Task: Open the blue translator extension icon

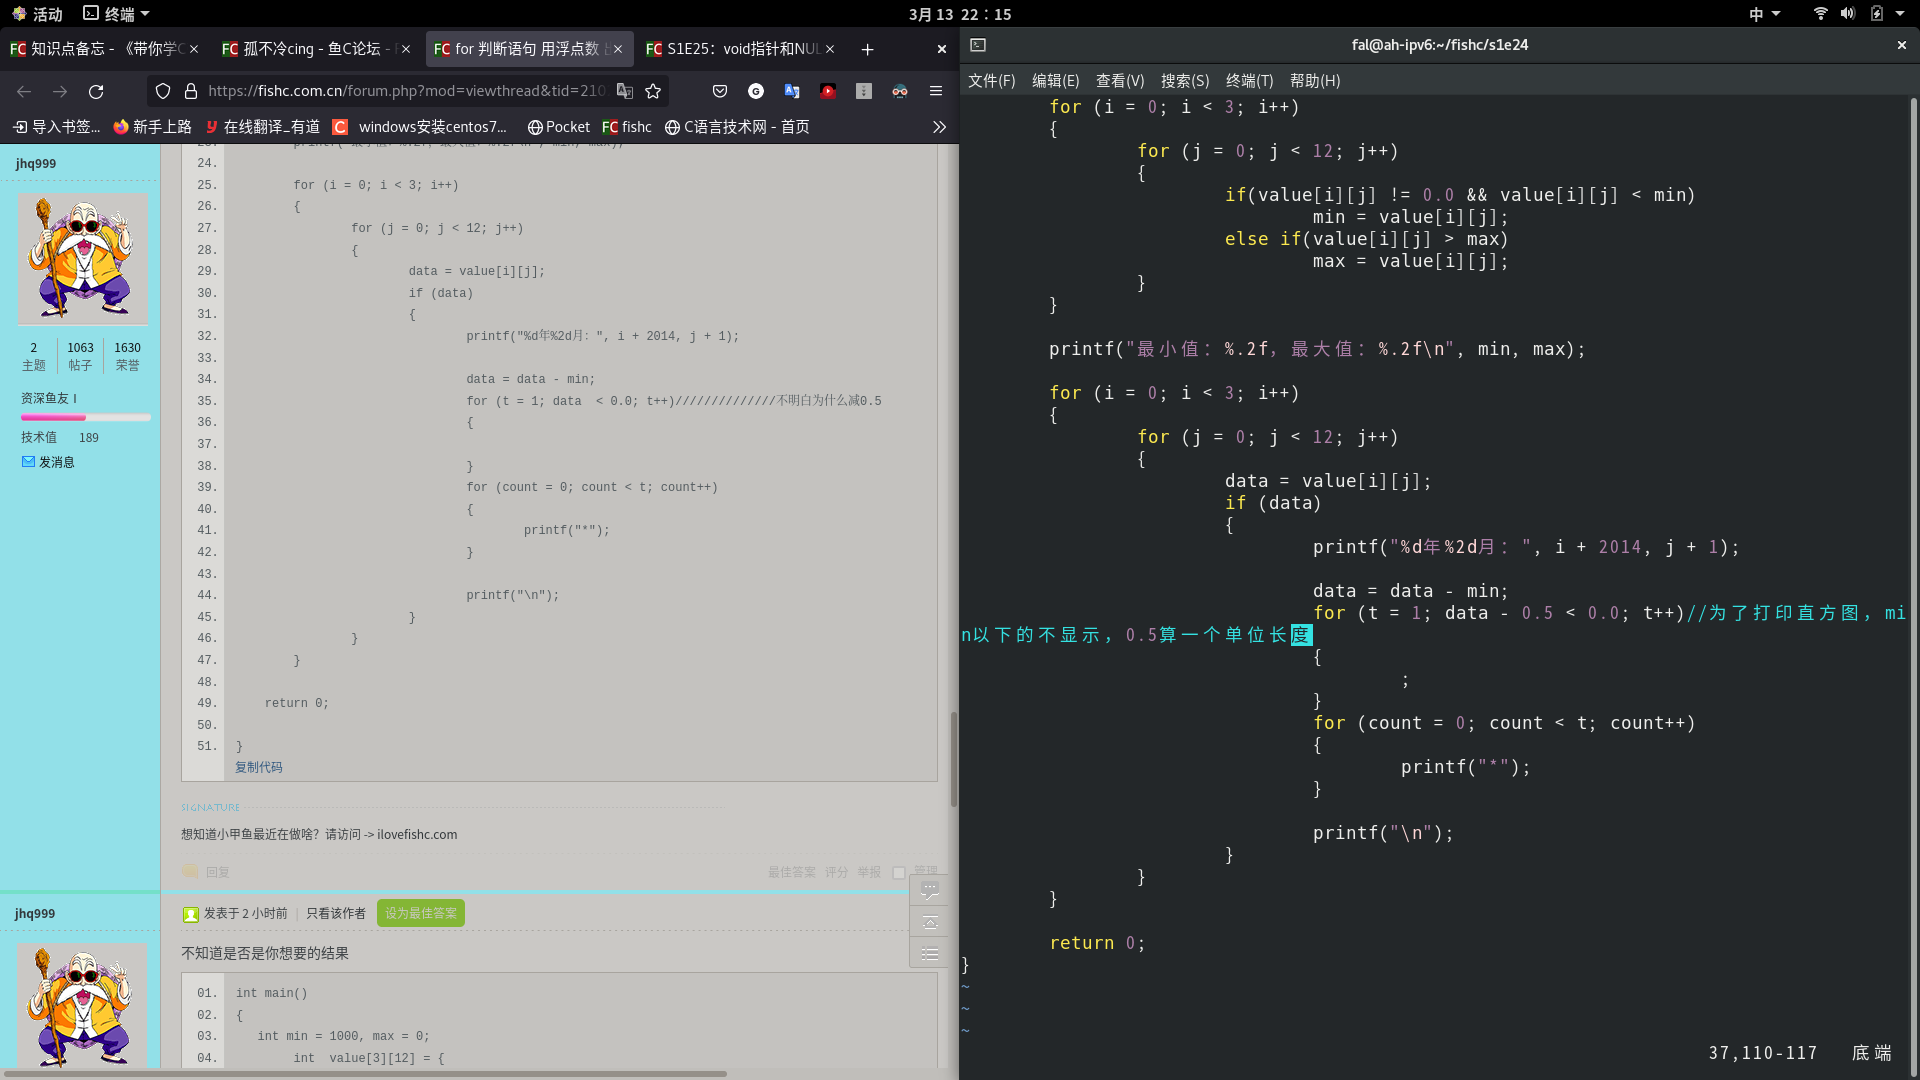Action: pos(792,91)
